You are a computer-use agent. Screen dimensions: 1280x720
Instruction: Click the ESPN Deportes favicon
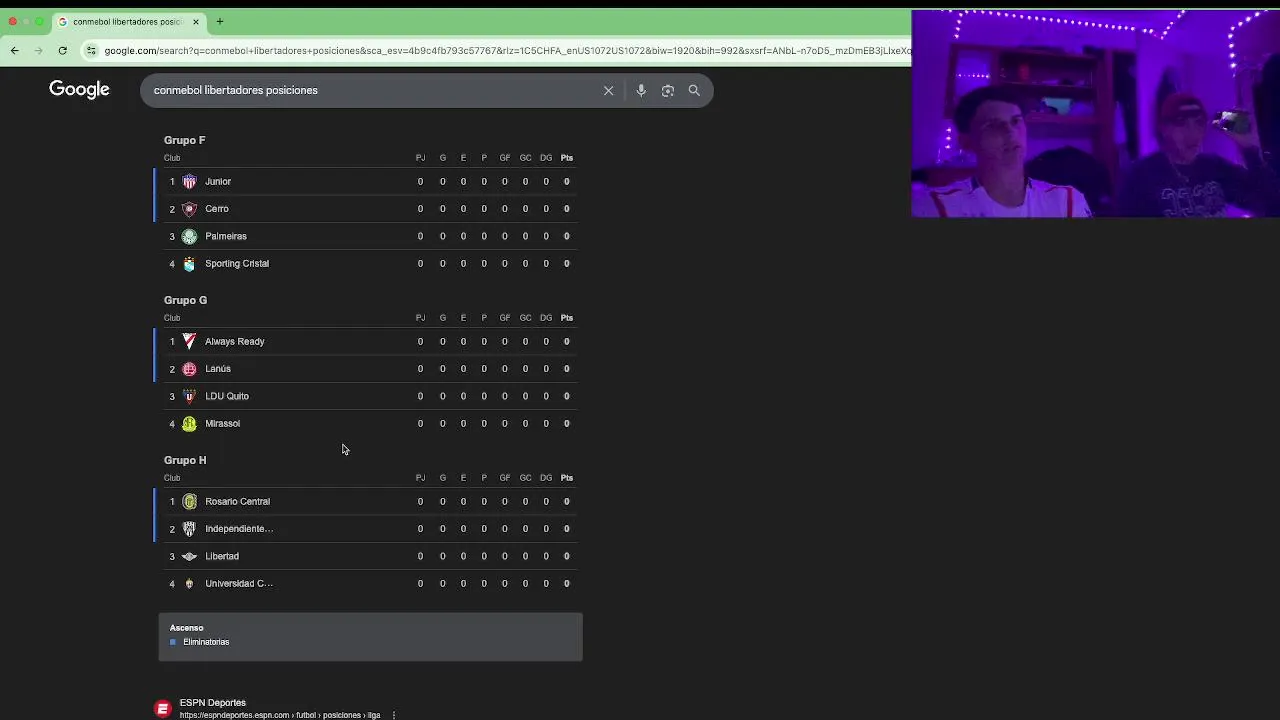(163, 708)
